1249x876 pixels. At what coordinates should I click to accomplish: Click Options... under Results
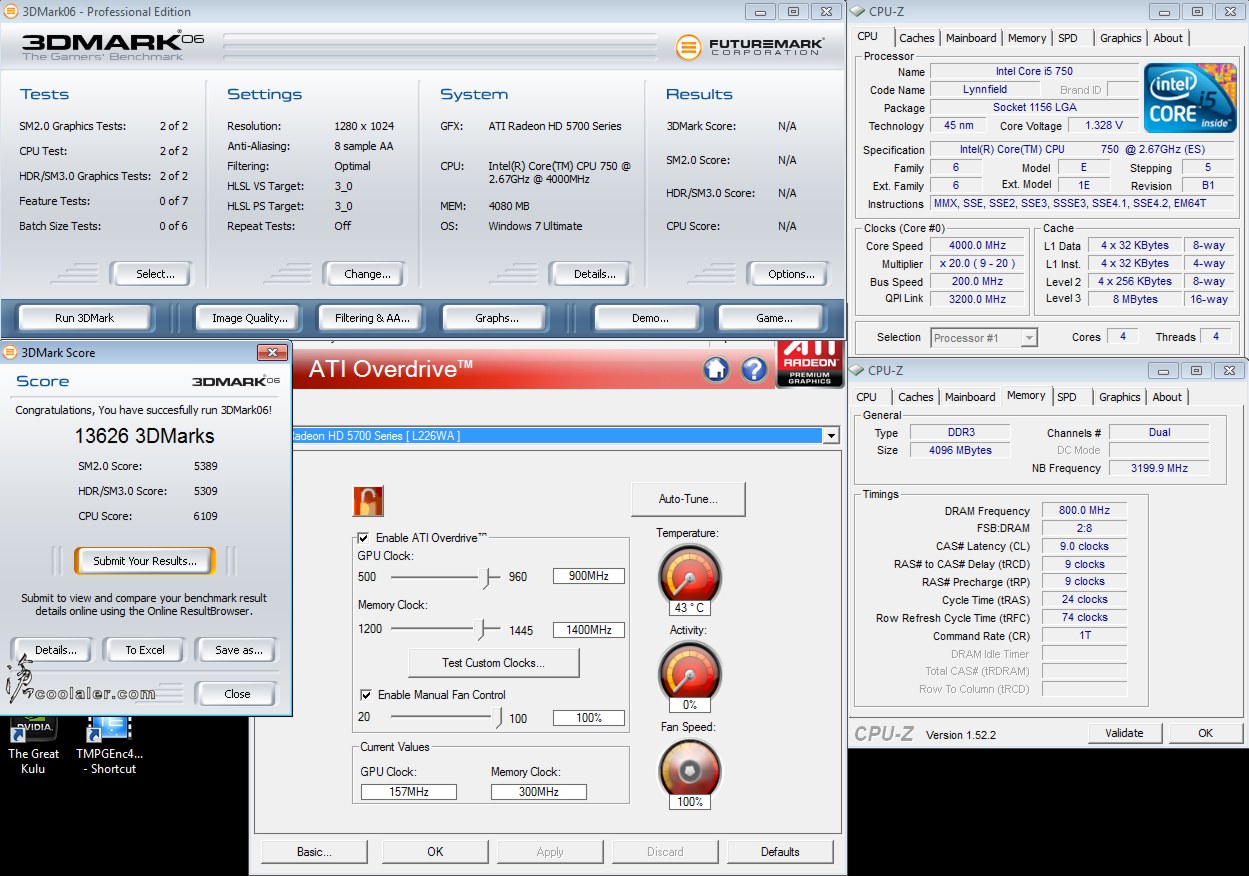click(791, 274)
